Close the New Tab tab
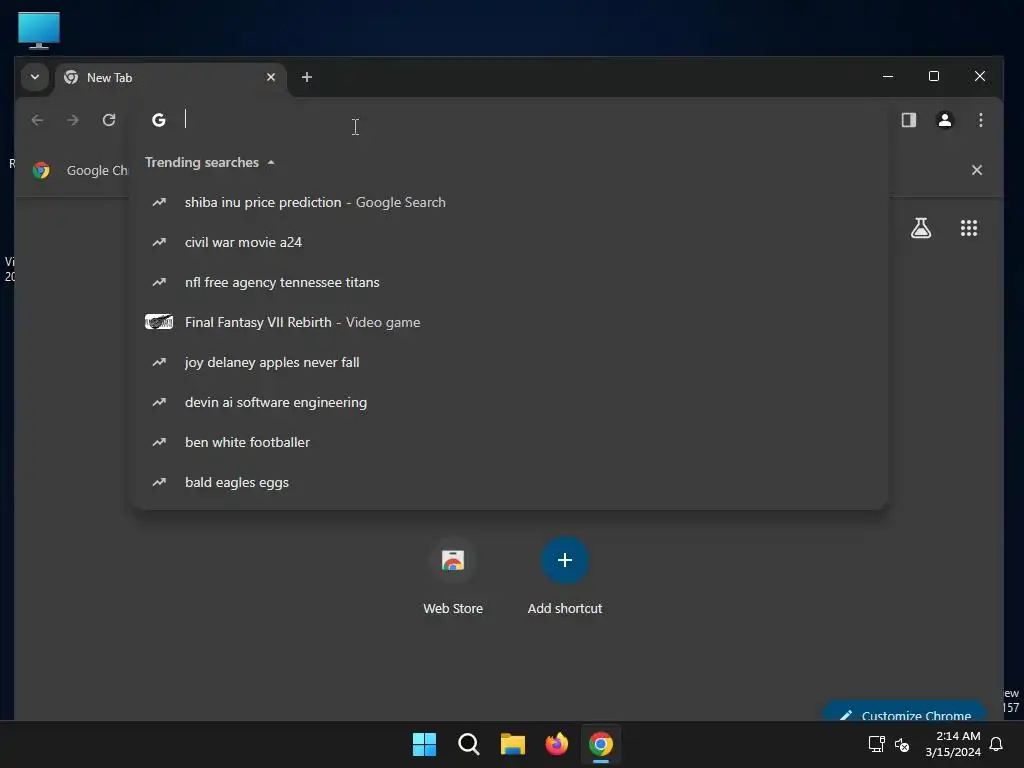1024x768 pixels. coord(271,77)
